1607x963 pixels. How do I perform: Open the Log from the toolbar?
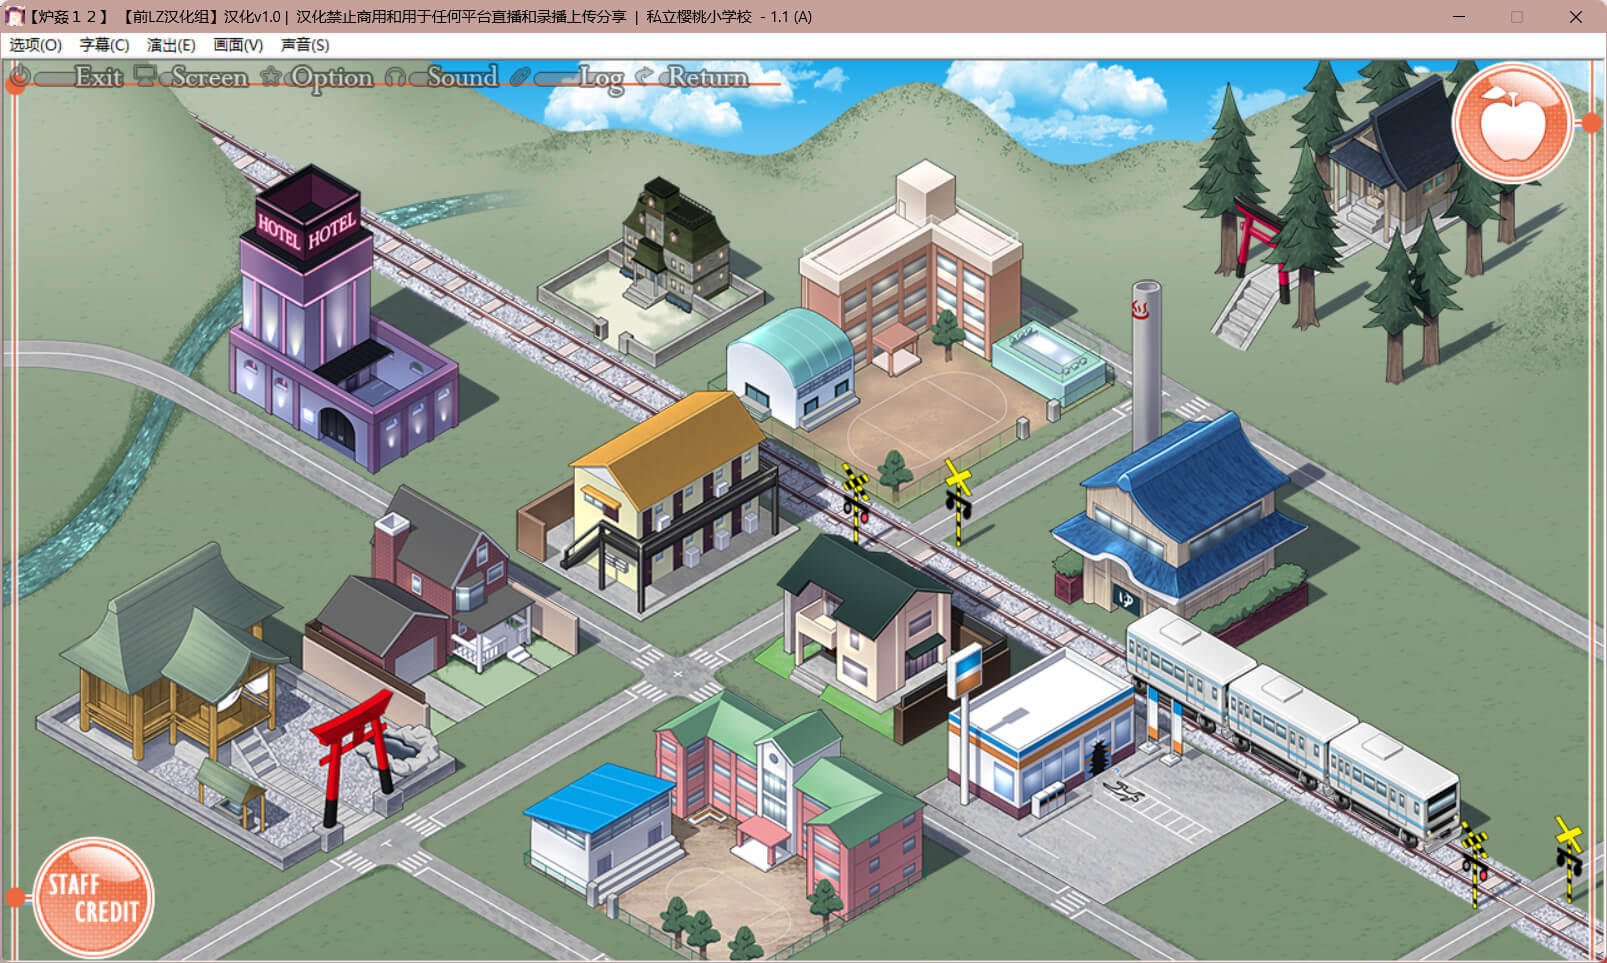pyautogui.click(x=600, y=78)
